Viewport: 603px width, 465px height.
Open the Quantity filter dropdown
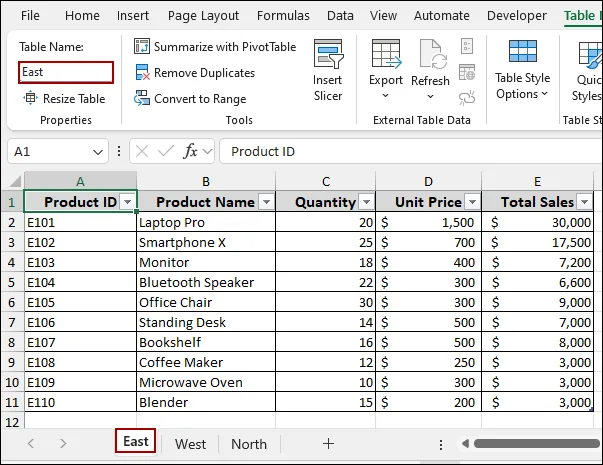pos(366,202)
